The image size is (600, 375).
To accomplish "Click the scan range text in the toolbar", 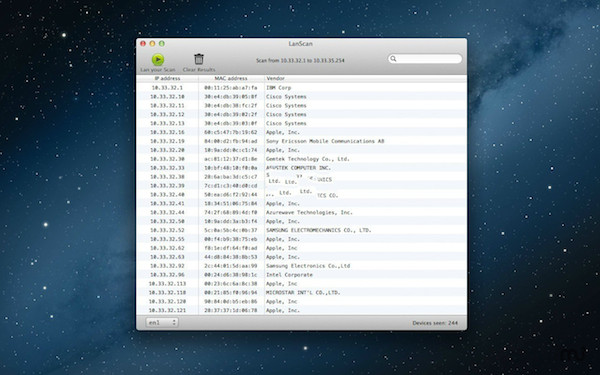I will 300,60.
